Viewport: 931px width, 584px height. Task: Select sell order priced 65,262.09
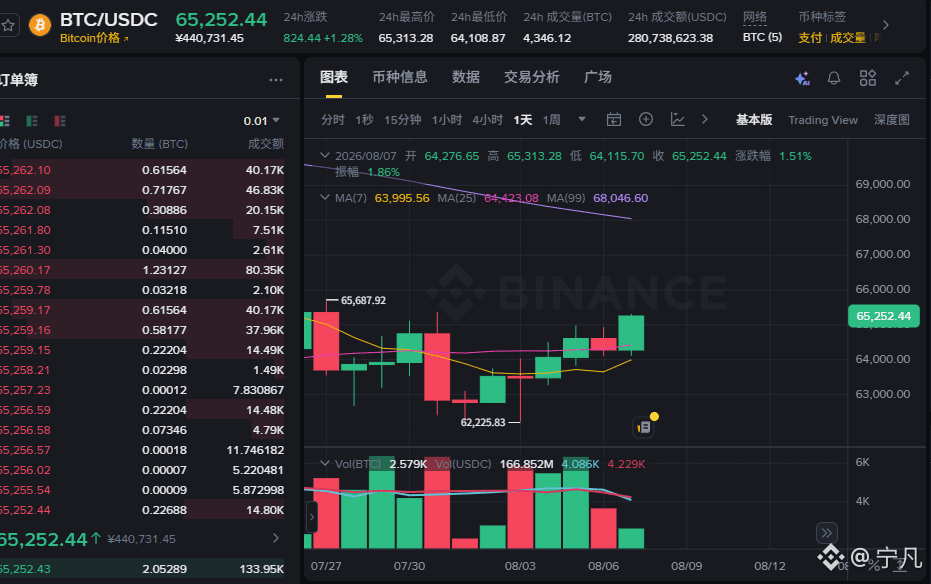tap(142, 190)
